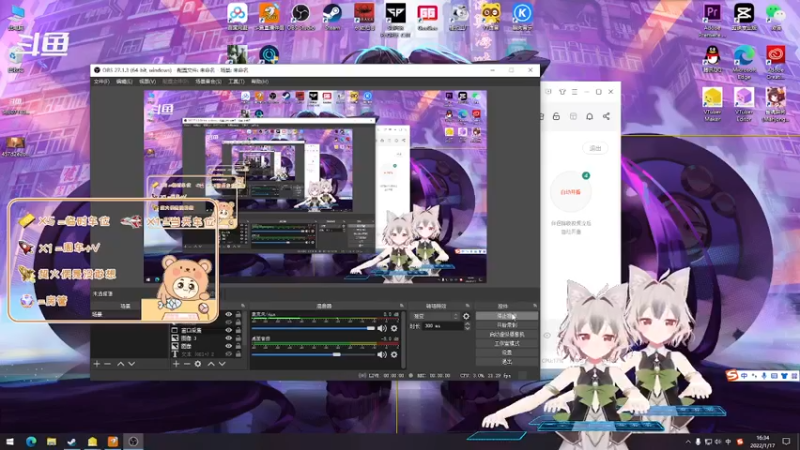Click 启动虚拟摄像机 virtual camera button
Viewport: 800px width, 450px height.
pyautogui.click(x=507, y=334)
